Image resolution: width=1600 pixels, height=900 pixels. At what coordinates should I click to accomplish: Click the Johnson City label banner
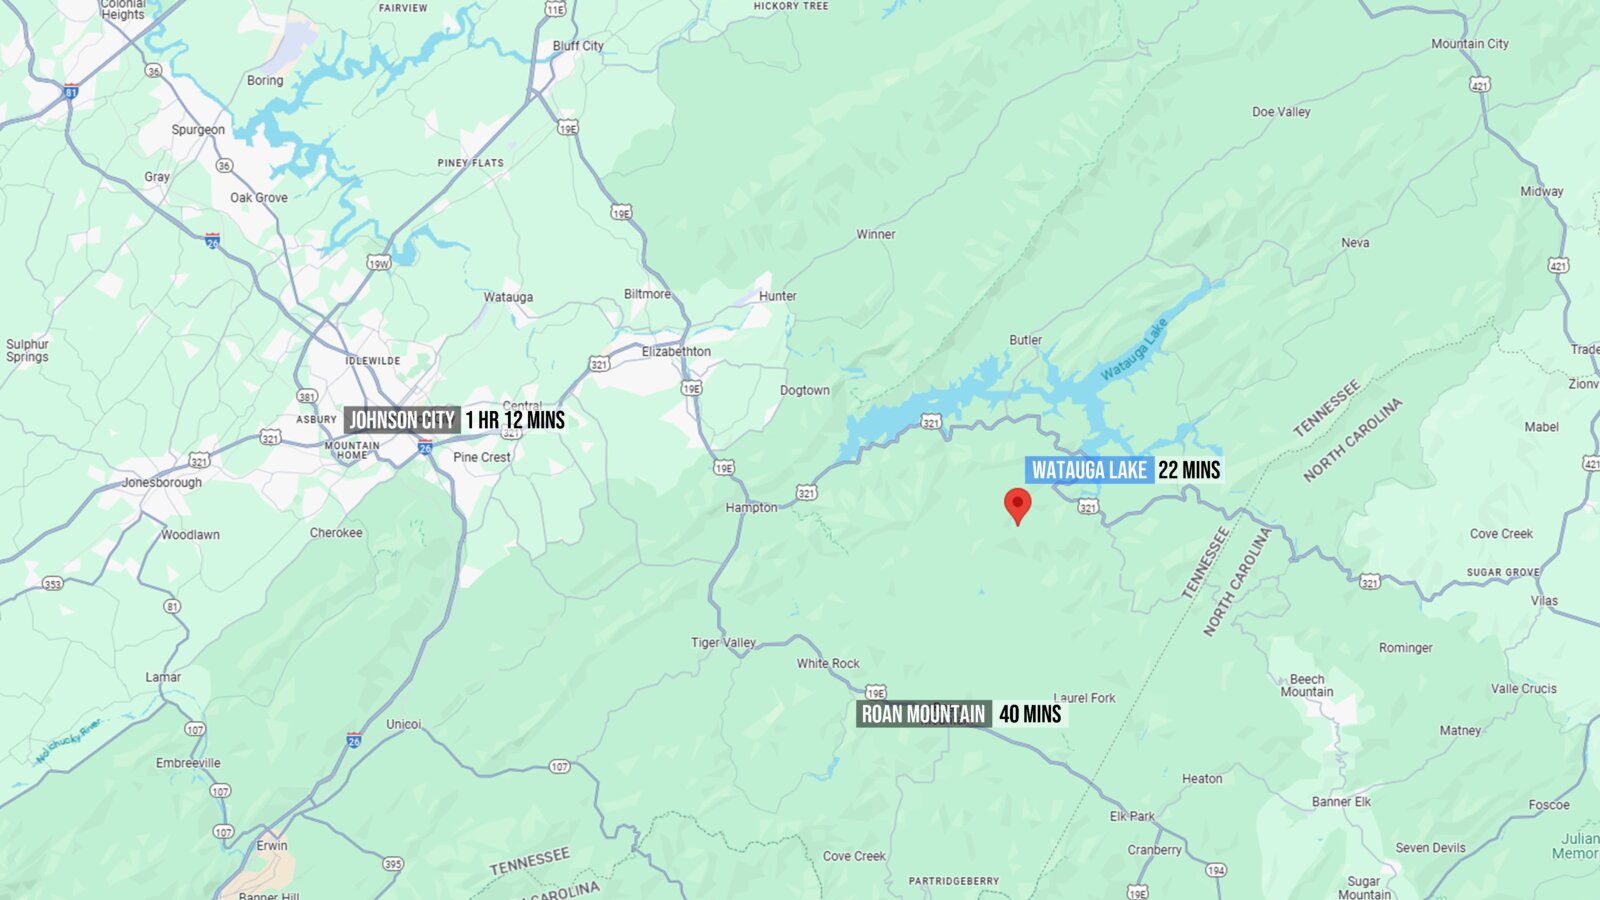(402, 420)
